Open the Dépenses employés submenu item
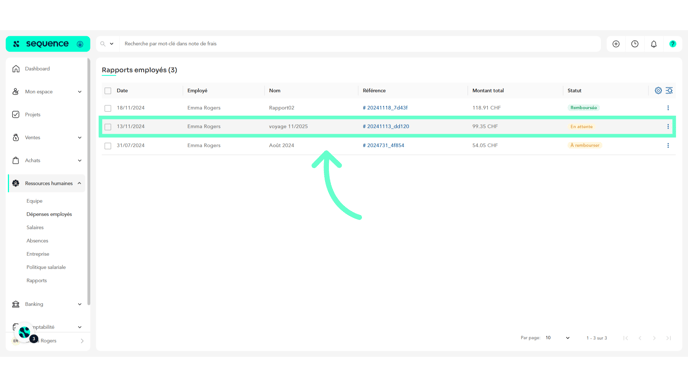The height and width of the screenshot is (387, 688). coord(49,214)
